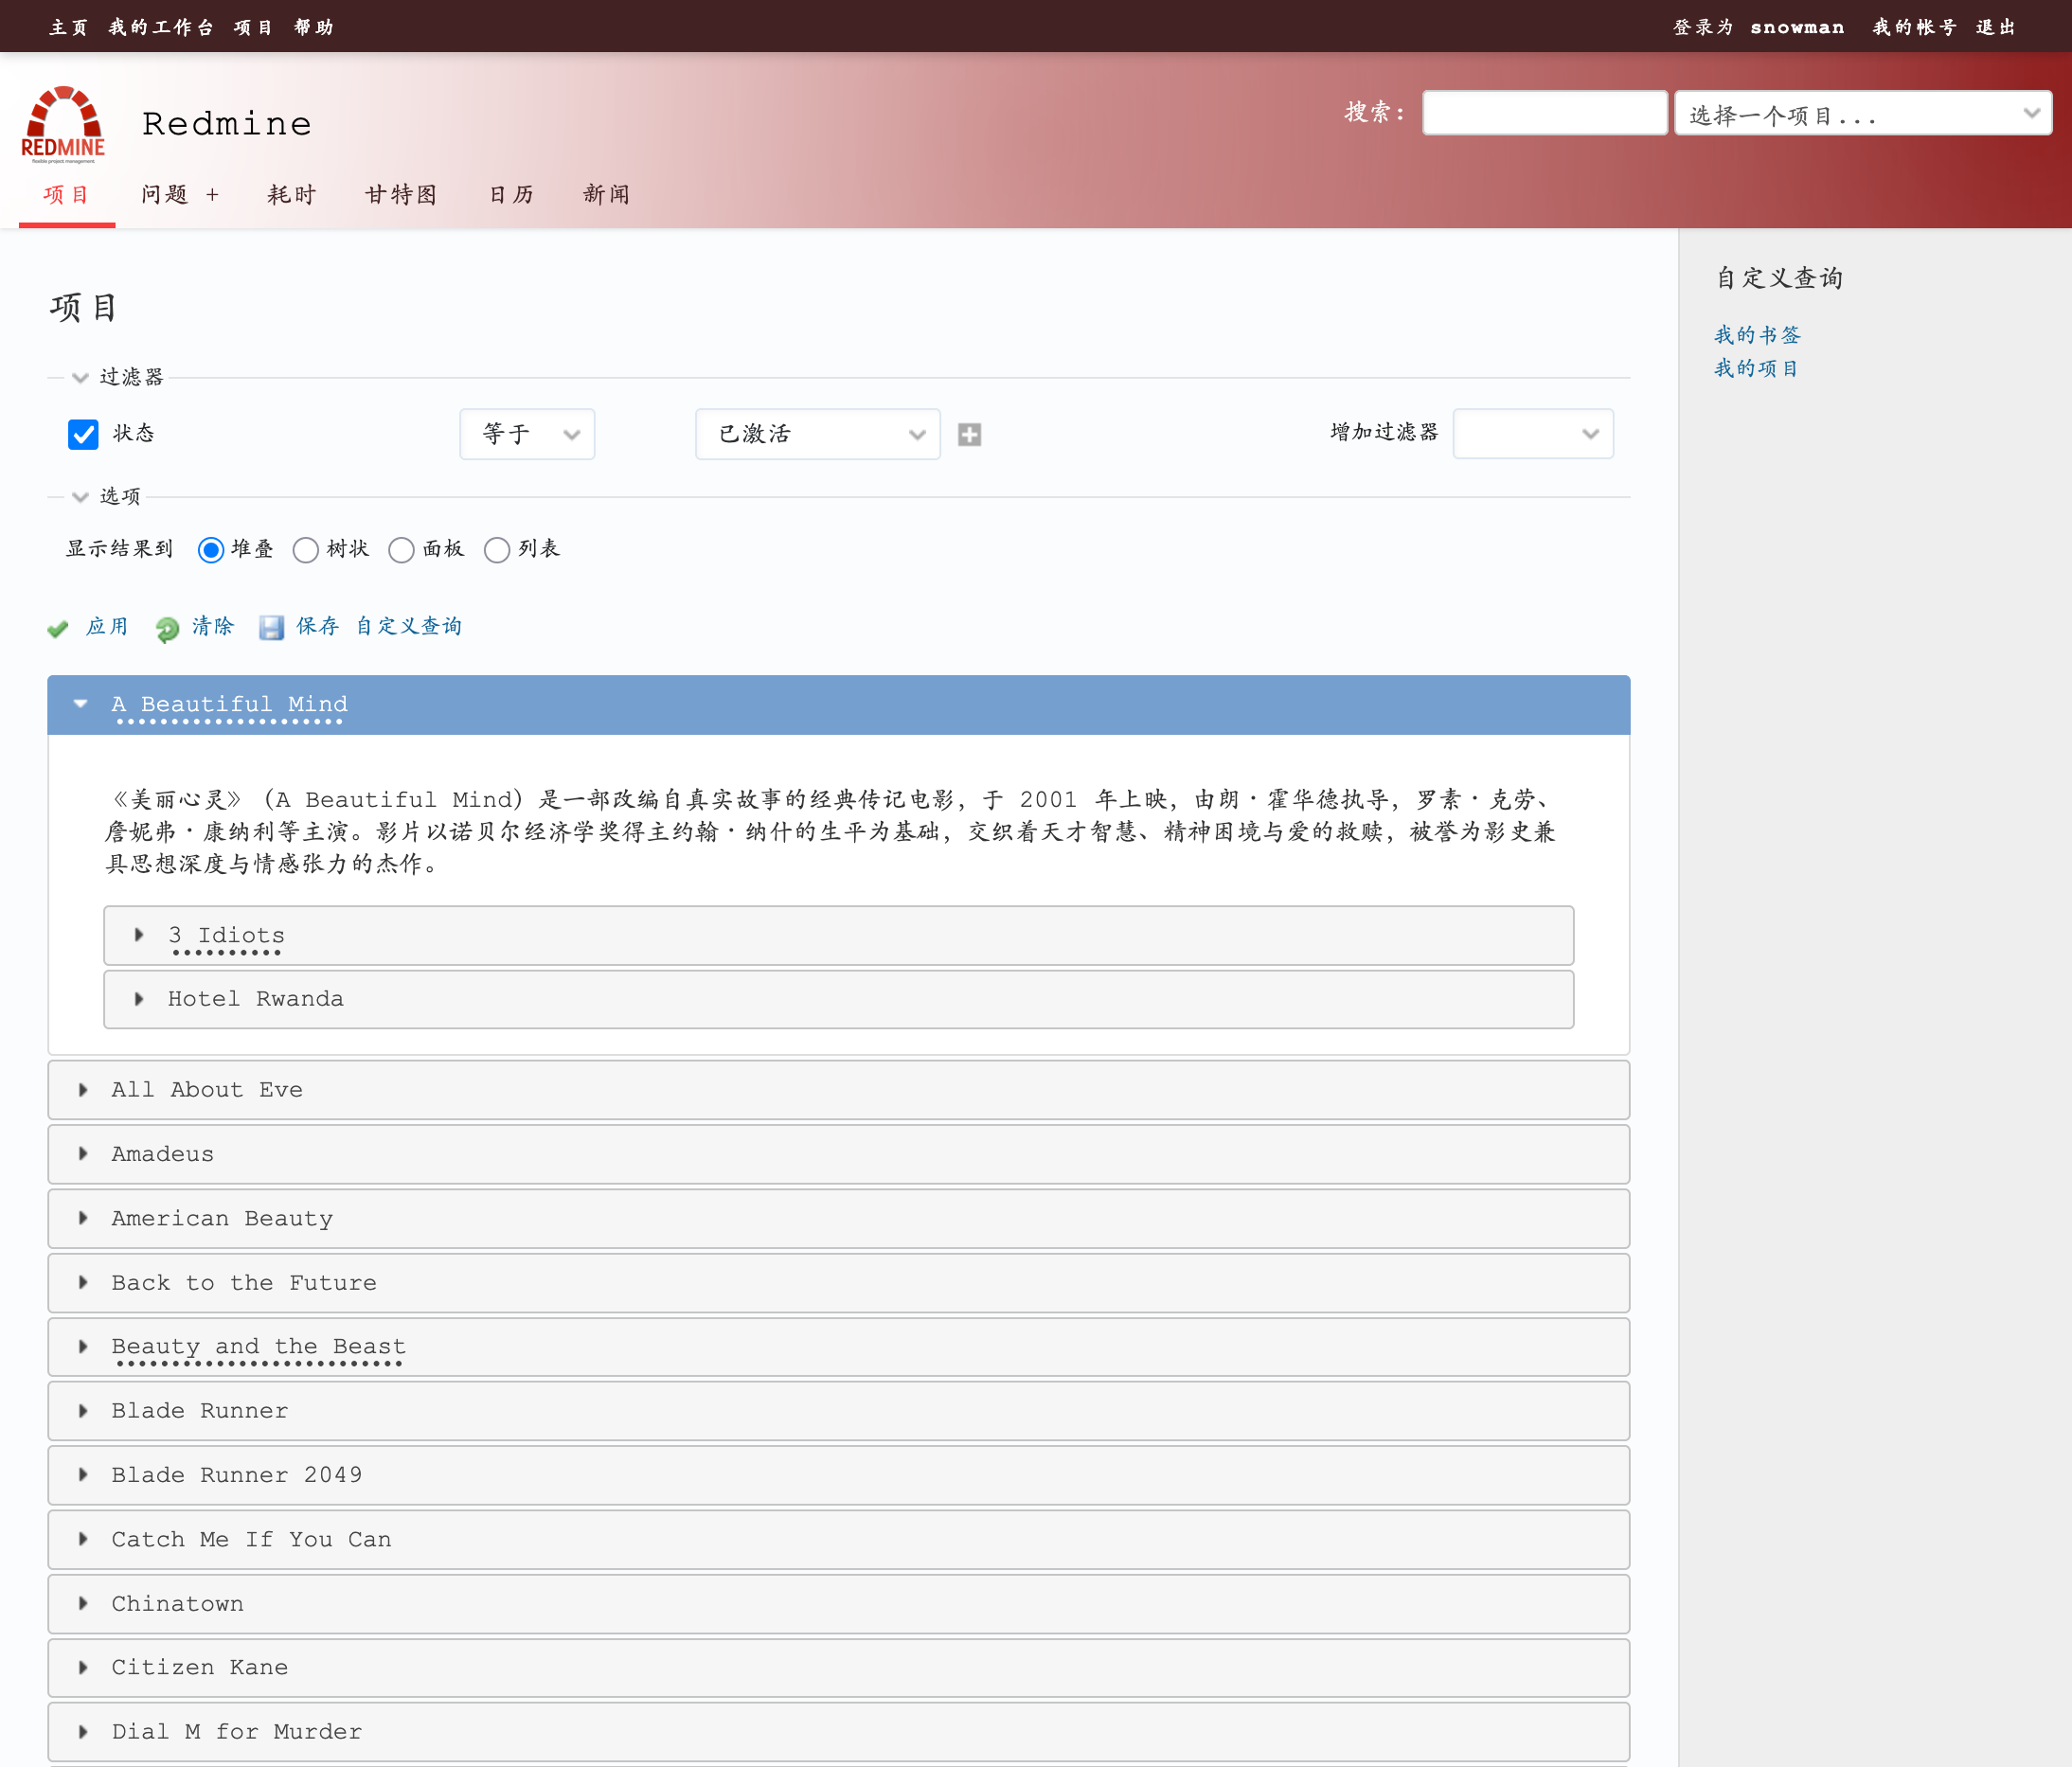
Task: Expand the Catch Me If You Can arrow
Action: 83,1539
